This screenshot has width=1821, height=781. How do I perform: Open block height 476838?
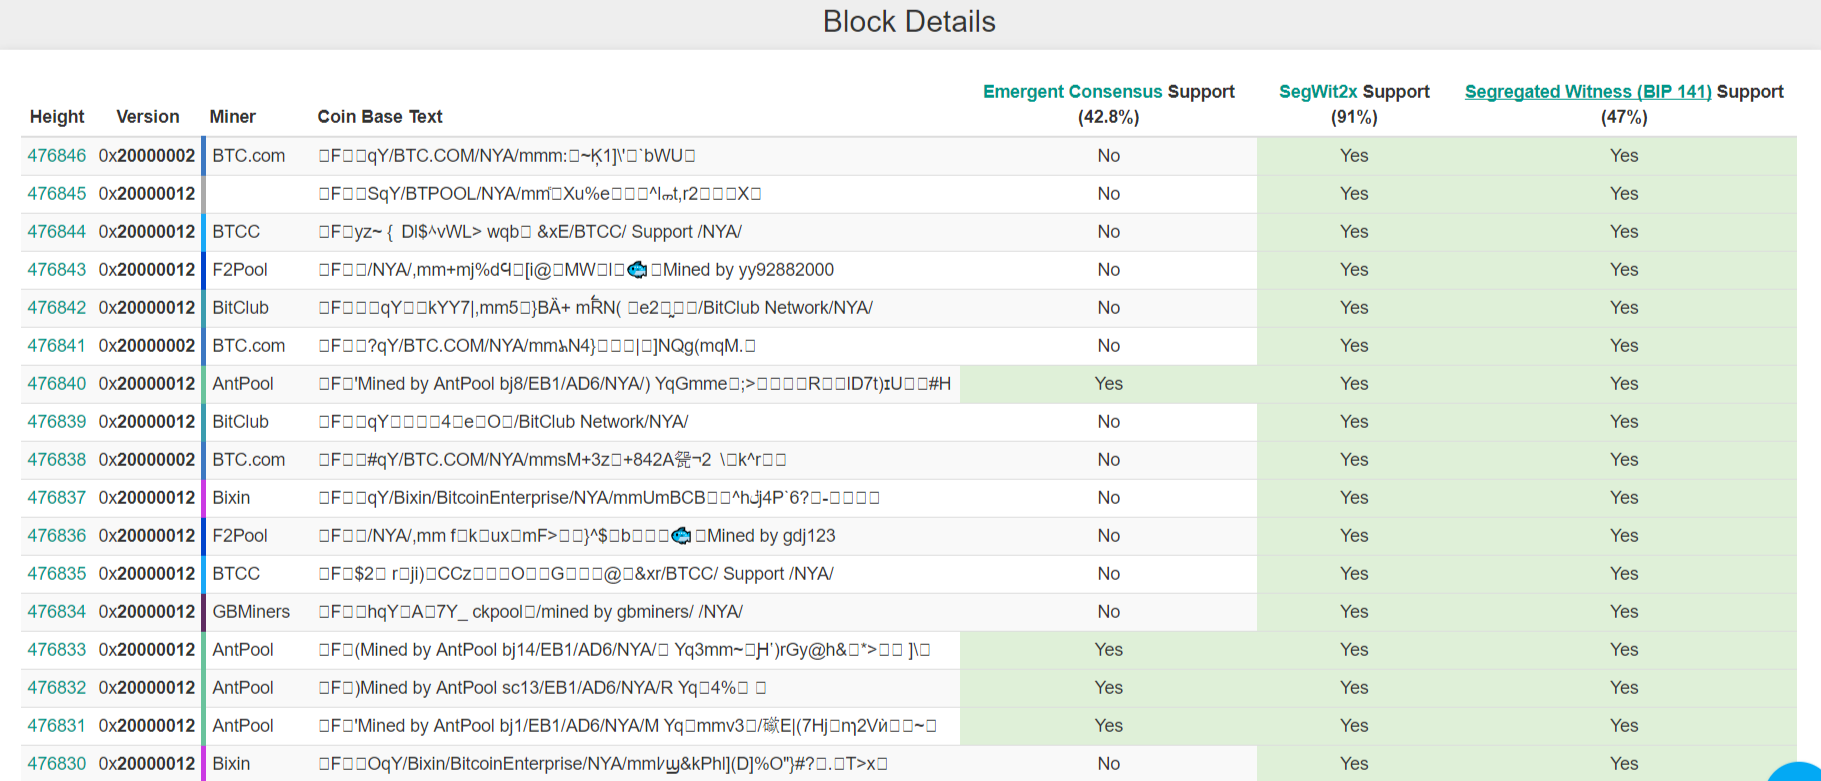pyautogui.click(x=57, y=460)
